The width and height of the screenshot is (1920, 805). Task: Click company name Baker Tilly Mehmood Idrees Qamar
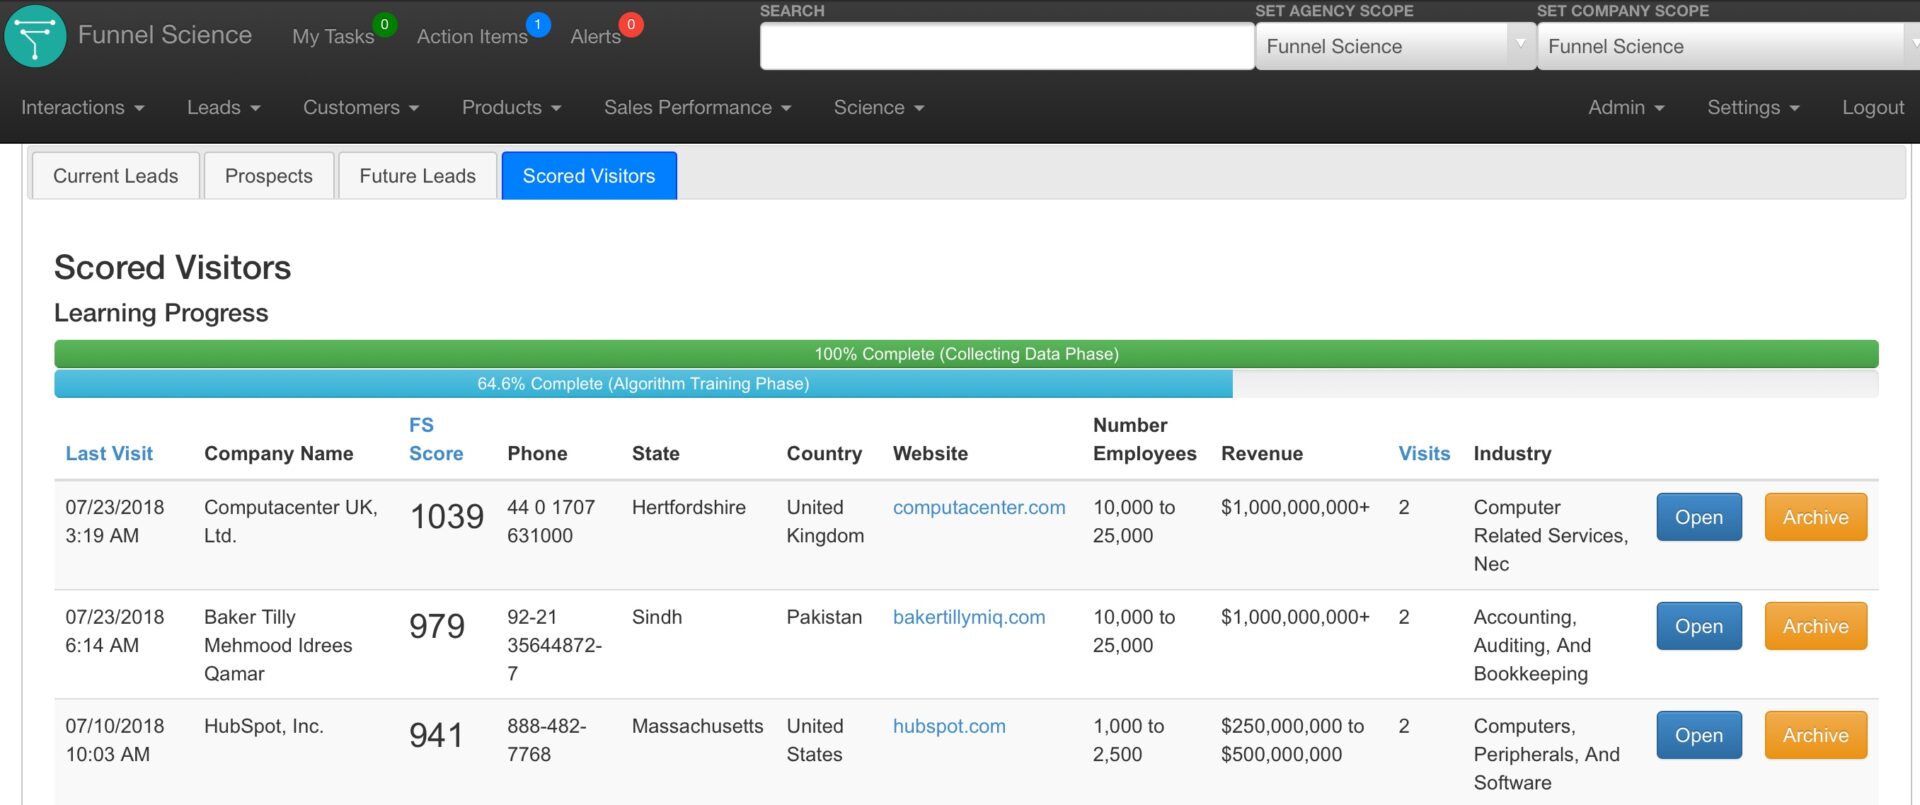pyautogui.click(x=278, y=646)
